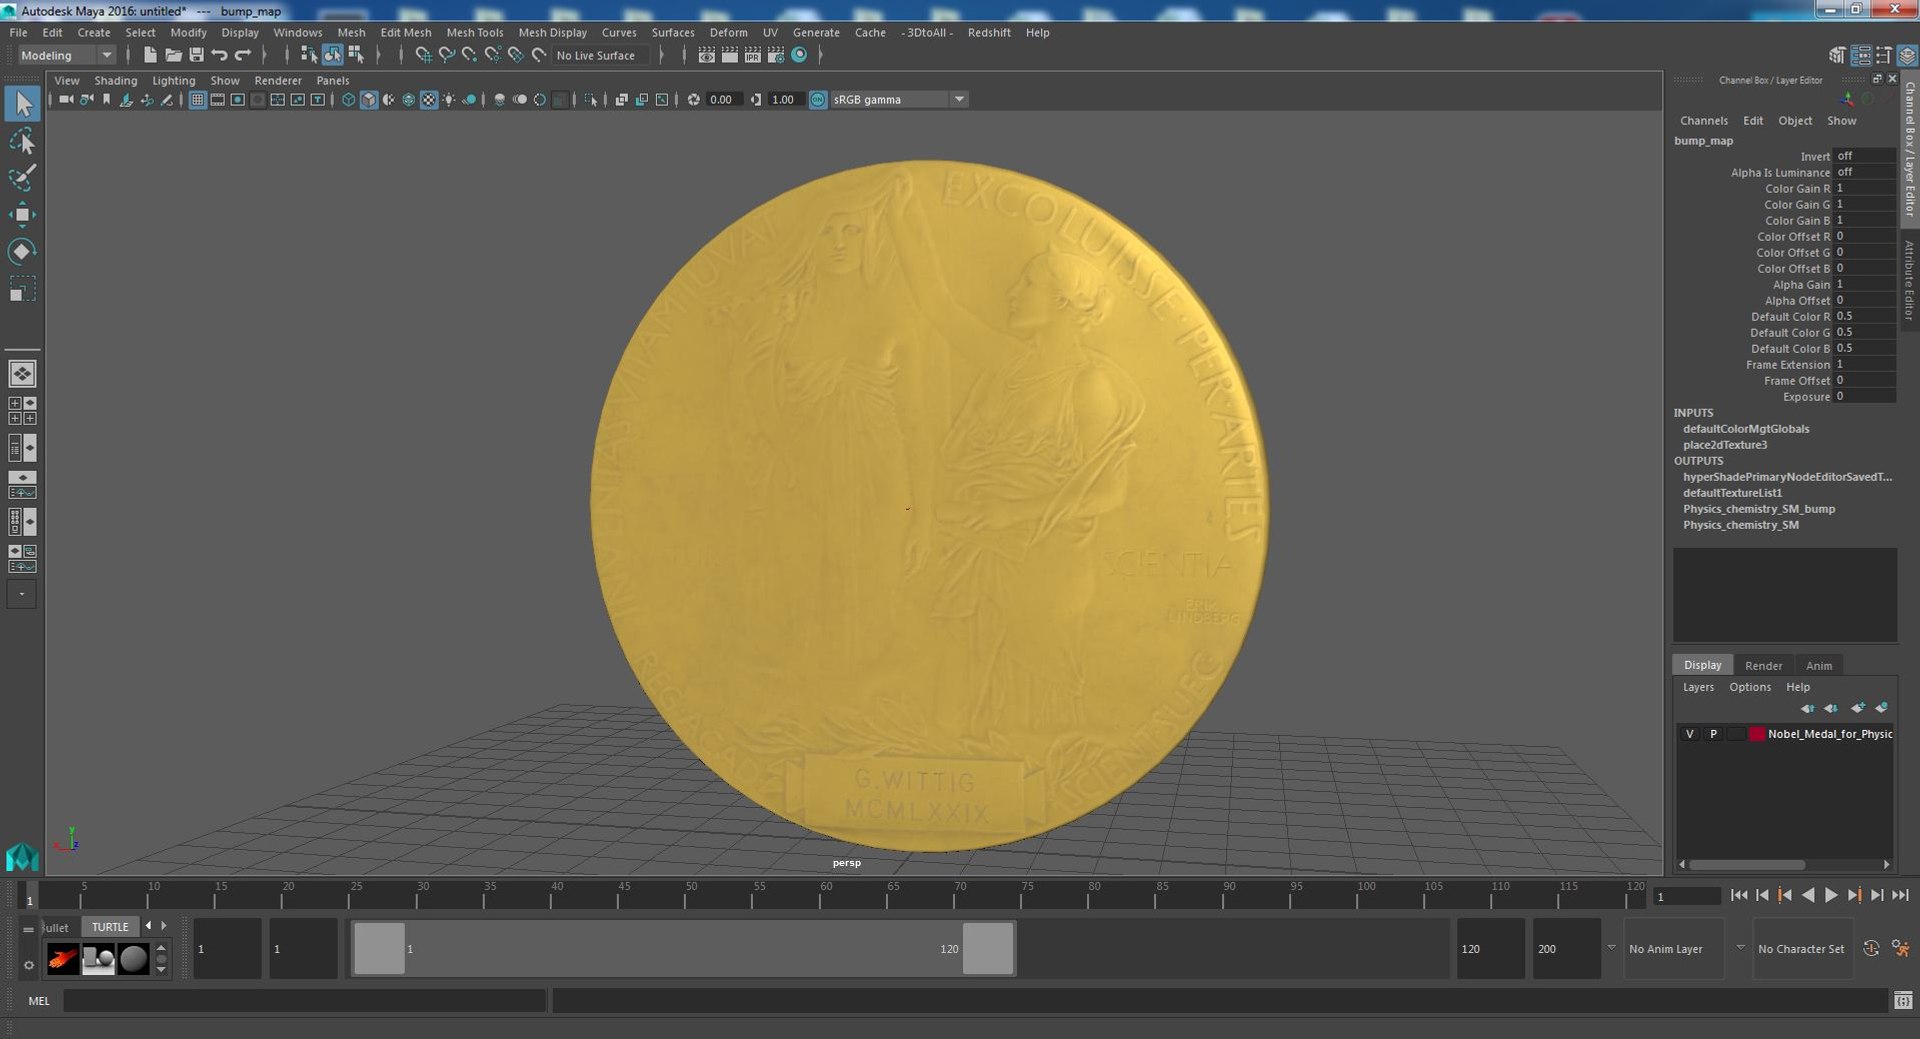Open the Deform menu
The width and height of the screenshot is (1920, 1039).
728,32
